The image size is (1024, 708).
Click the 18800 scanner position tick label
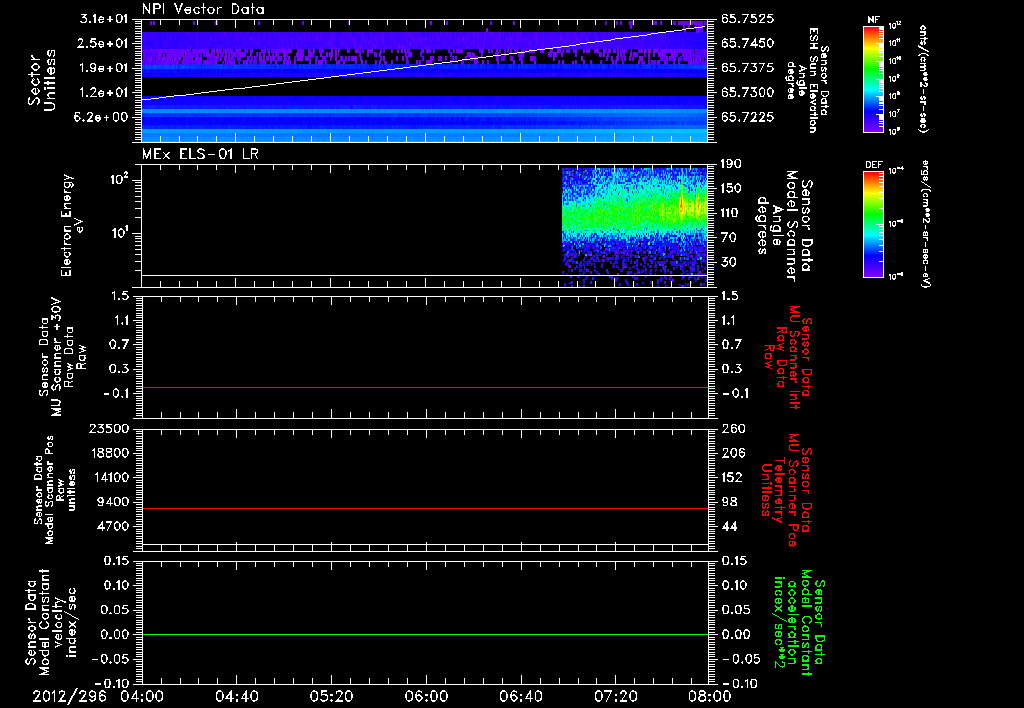109,453
